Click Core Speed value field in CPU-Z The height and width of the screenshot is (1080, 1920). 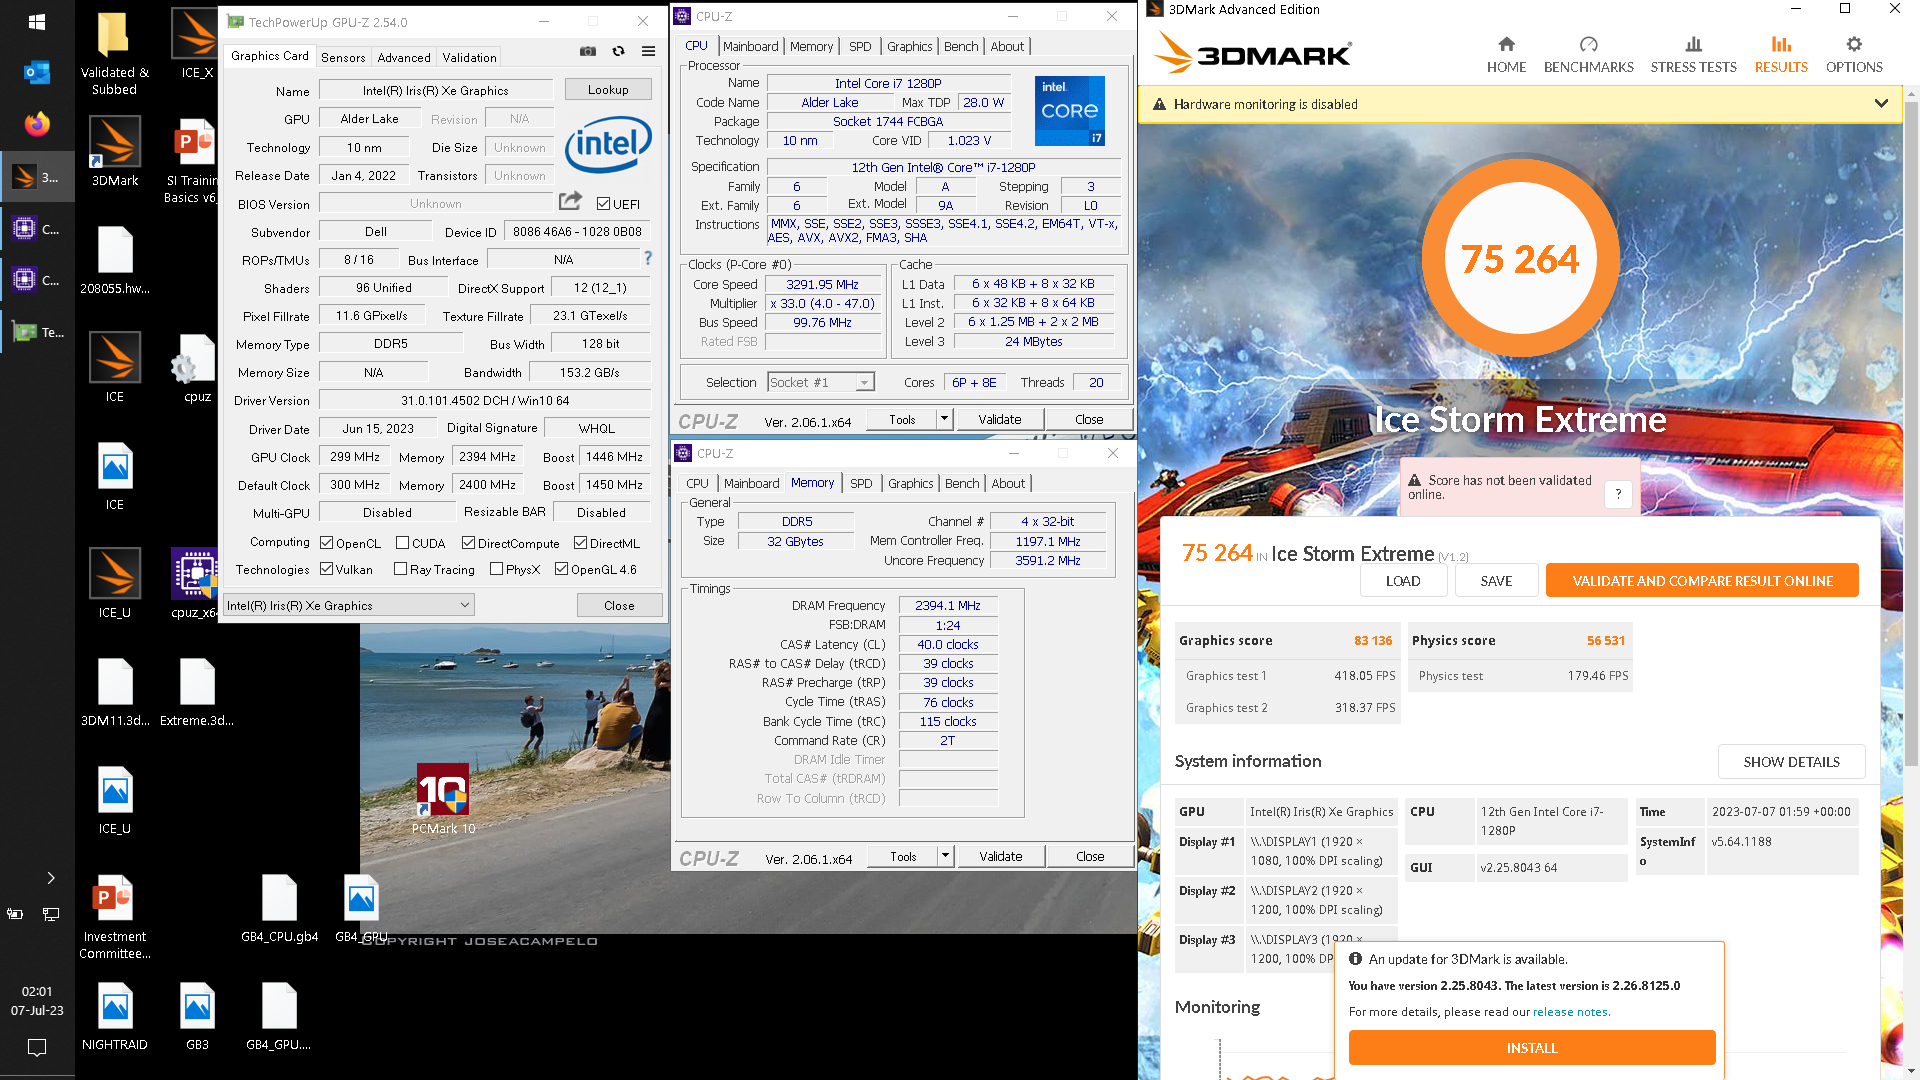[822, 284]
